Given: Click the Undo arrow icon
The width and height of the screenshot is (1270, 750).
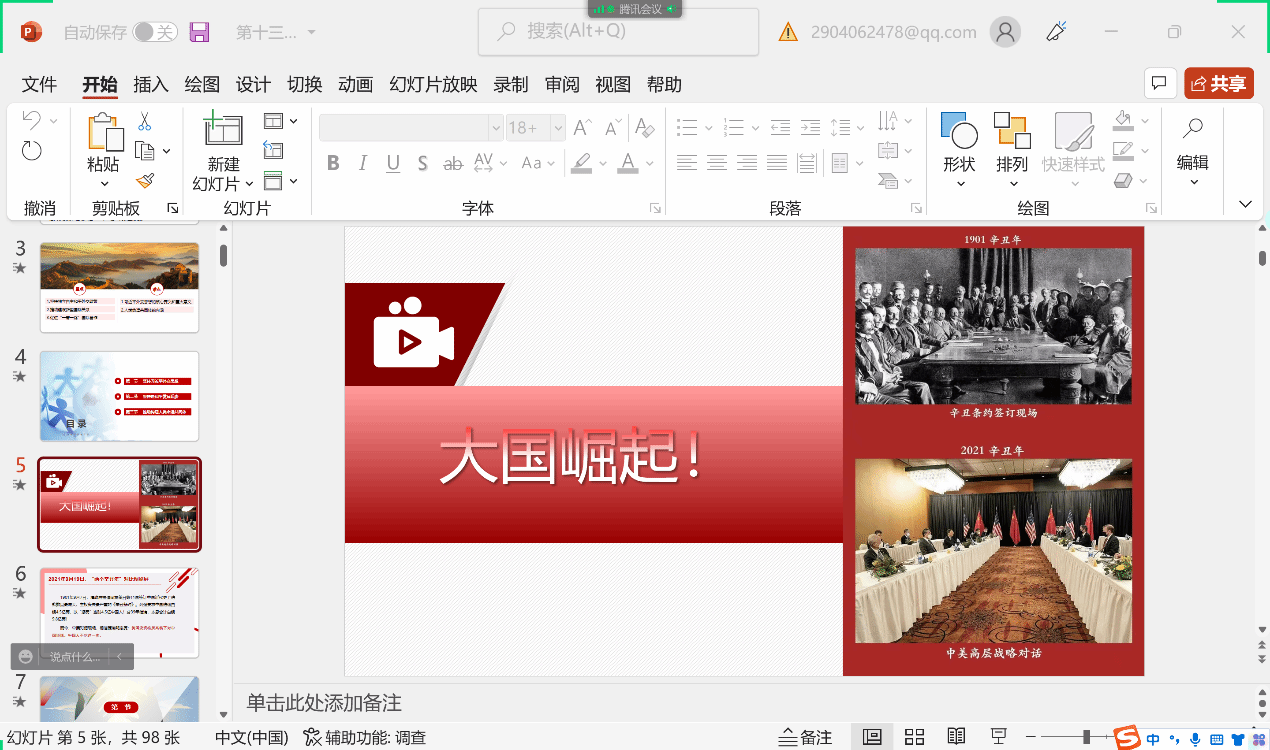Looking at the screenshot, I should click(31, 120).
